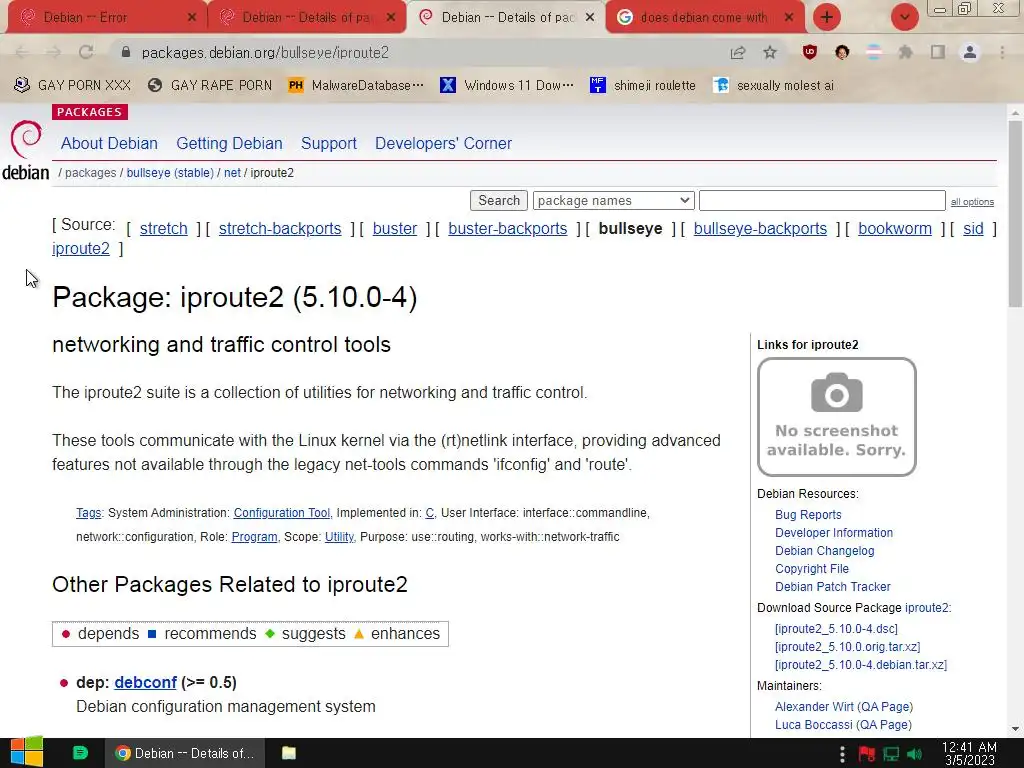Viewport: 1024px width, 768px height.
Task: Open the 'Windows 11 Dow…' bookmark
Action: [x=507, y=85]
